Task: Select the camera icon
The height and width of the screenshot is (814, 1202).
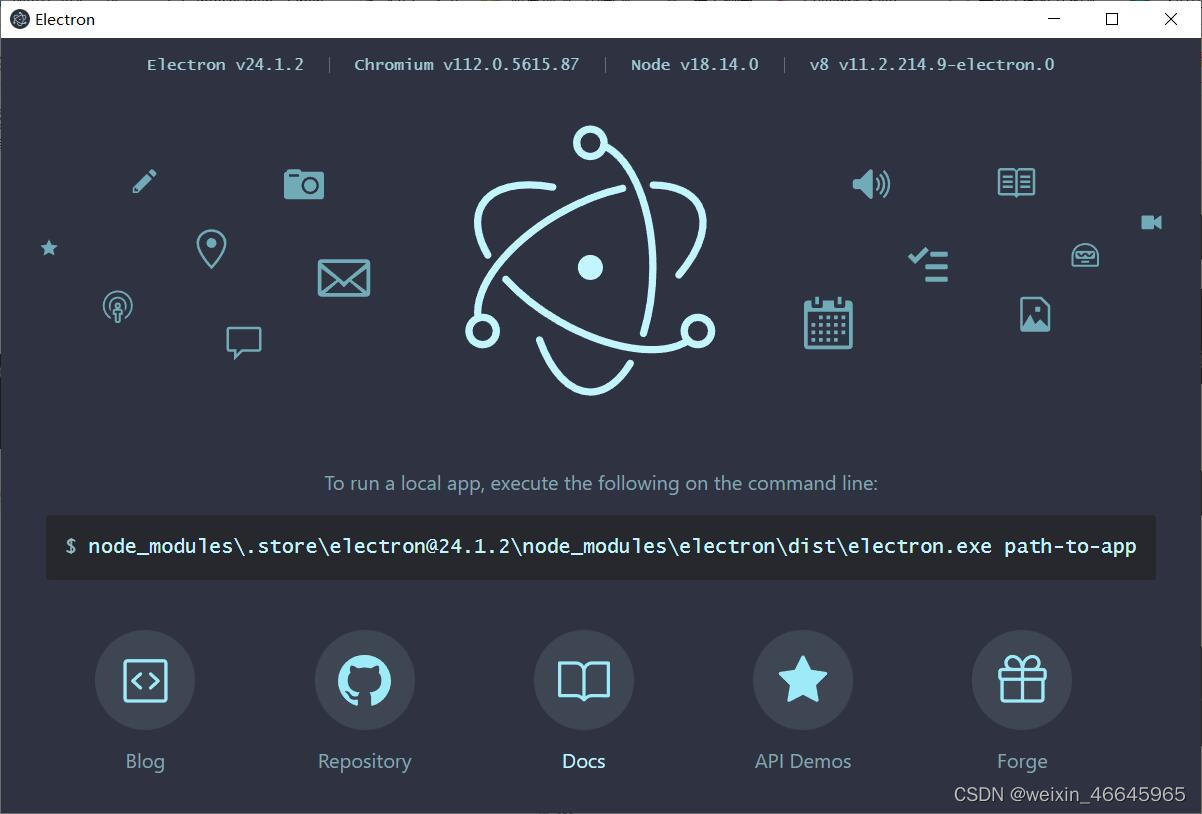Action: (303, 184)
